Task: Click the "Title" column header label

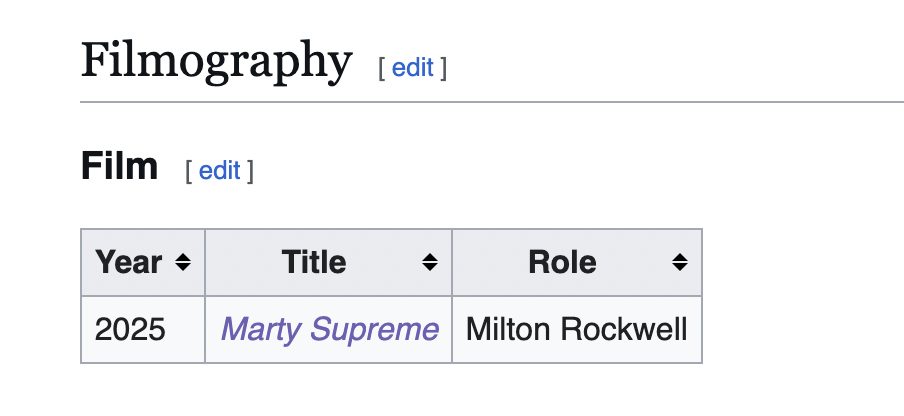Action: (x=314, y=262)
